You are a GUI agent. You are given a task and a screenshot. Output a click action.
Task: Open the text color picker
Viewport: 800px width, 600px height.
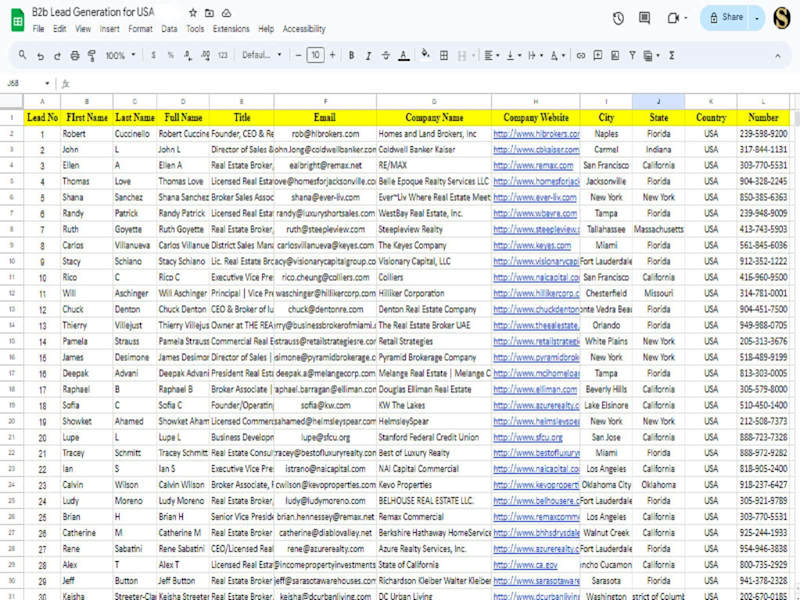[x=404, y=55]
